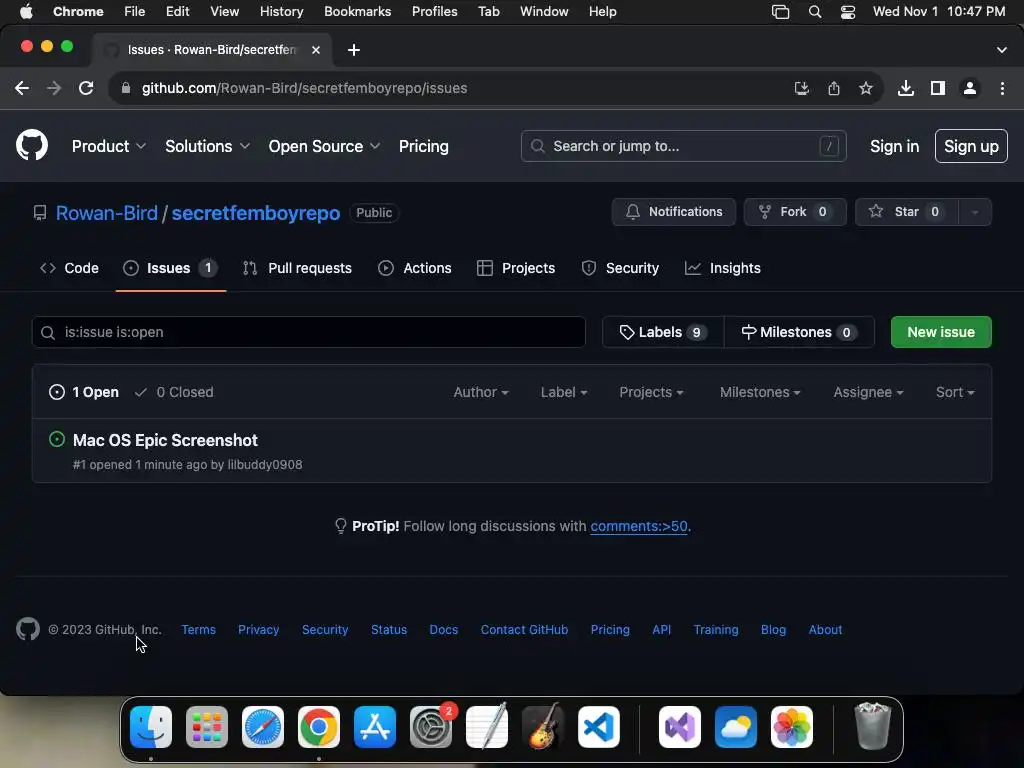Launch Safari from the dock

tap(263, 727)
